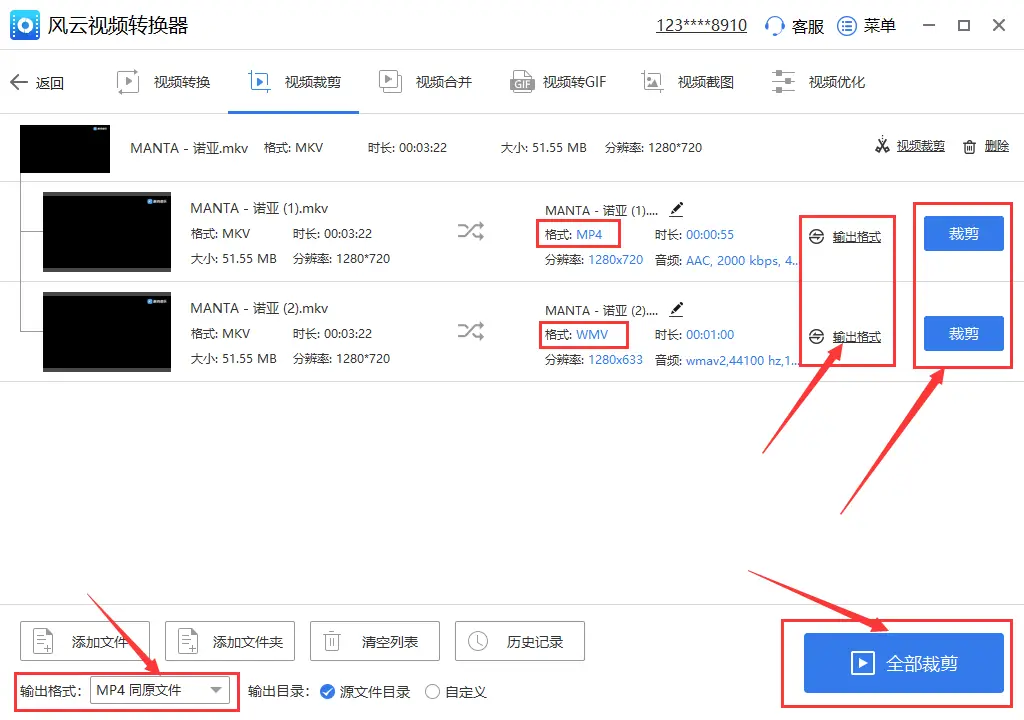Click output resolution 1280x720

[x=615, y=260]
